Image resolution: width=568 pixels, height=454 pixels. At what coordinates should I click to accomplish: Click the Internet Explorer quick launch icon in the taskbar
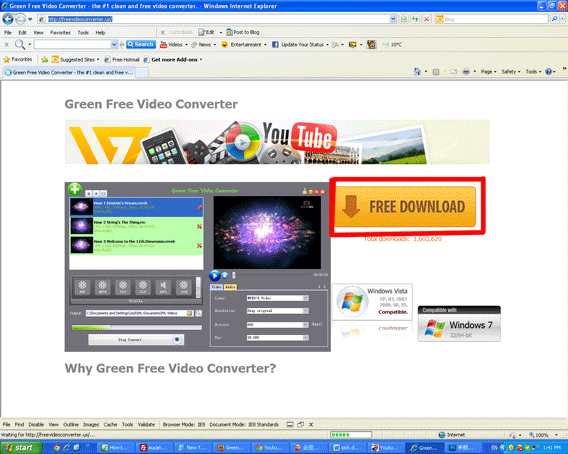click(67, 448)
